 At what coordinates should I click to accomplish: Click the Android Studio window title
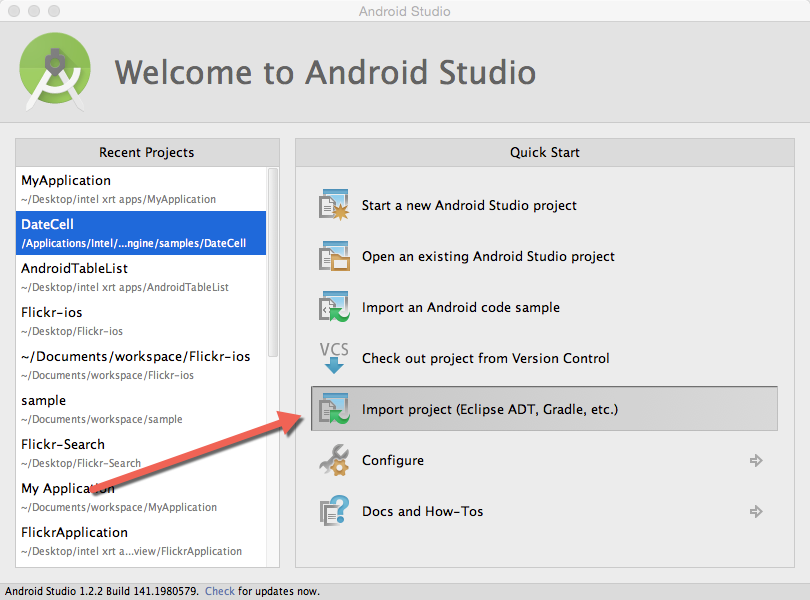(404, 11)
